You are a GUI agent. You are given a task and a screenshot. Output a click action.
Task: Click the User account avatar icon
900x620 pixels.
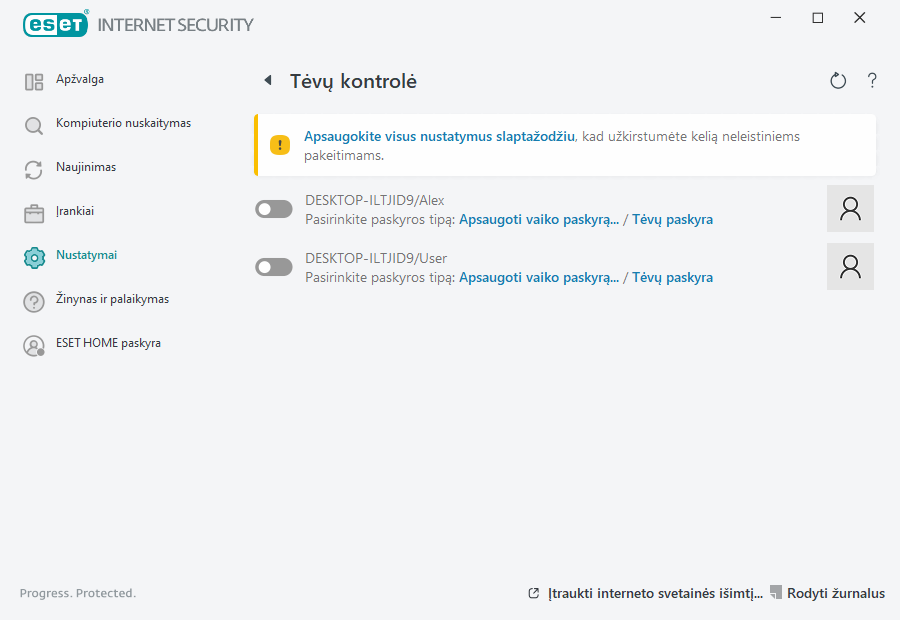(850, 266)
